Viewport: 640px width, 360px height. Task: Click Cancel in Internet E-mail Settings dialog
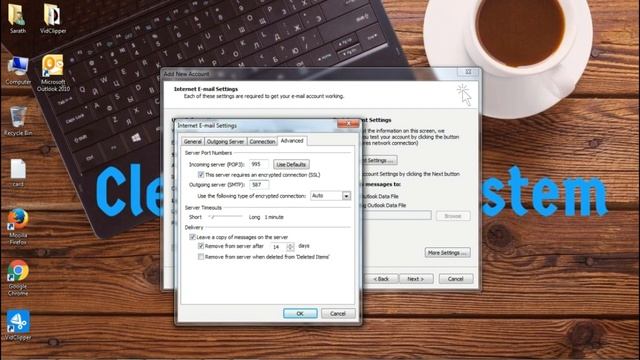point(338,313)
